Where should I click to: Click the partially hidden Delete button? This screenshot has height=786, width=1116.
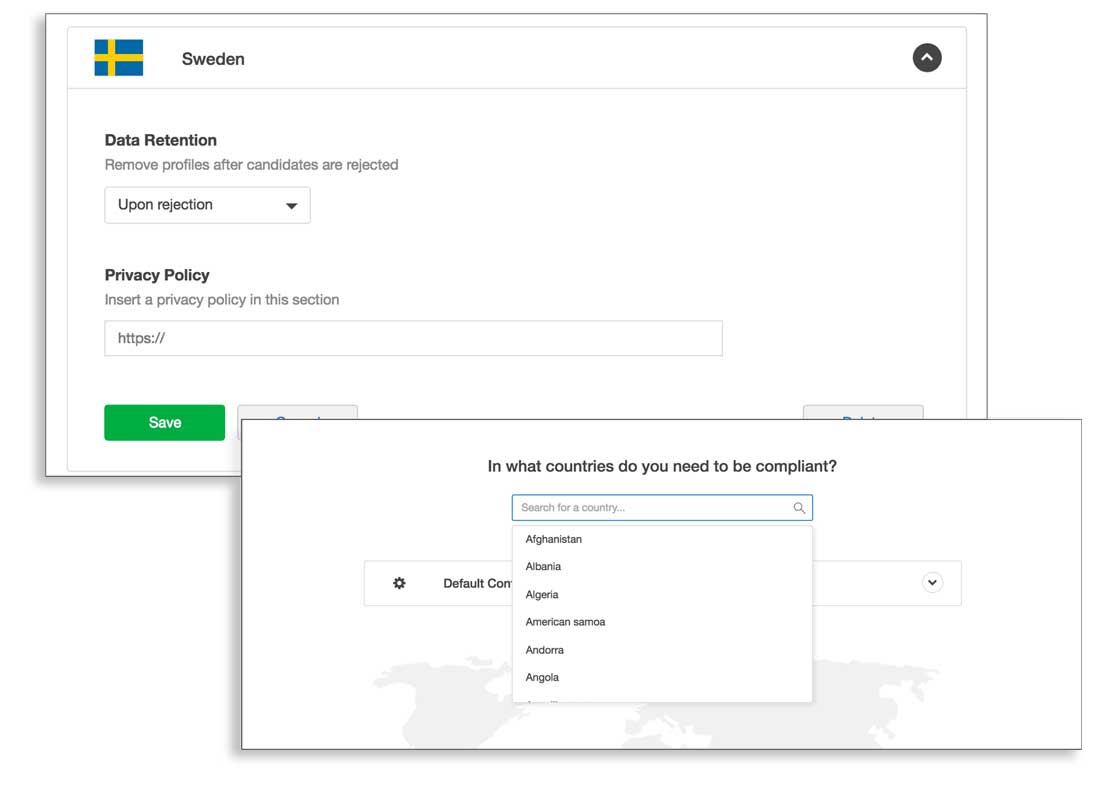pyautogui.click(x=862, y=412)
